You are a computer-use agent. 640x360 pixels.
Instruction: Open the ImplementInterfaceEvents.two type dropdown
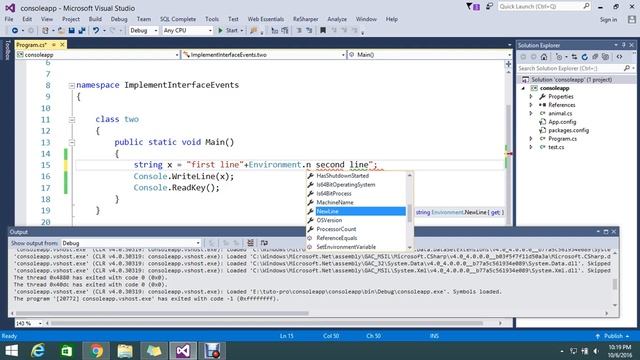[264, 55]
